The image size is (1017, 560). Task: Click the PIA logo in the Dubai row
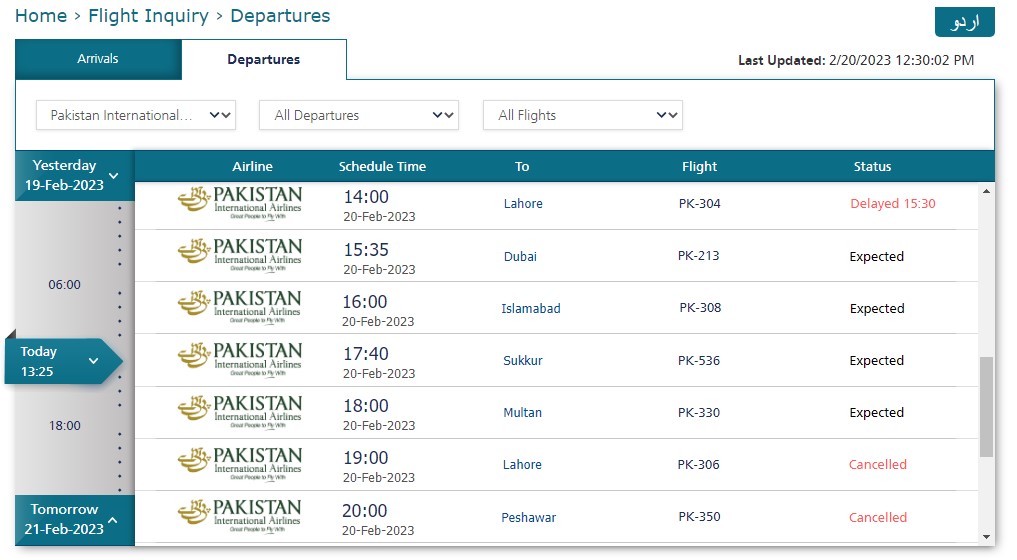(239, 255)
